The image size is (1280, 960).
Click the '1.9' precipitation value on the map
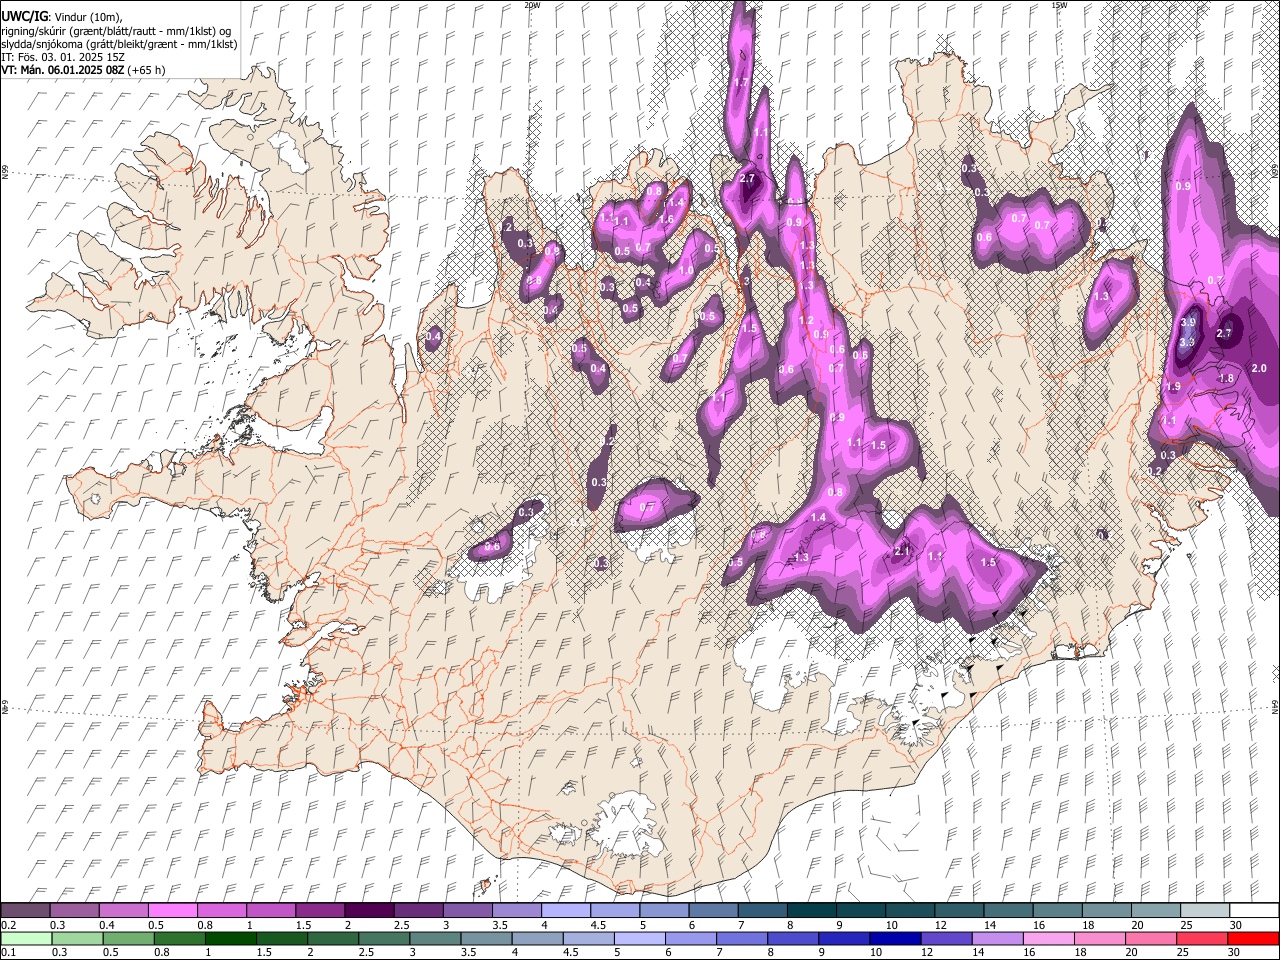point(1173,387)
